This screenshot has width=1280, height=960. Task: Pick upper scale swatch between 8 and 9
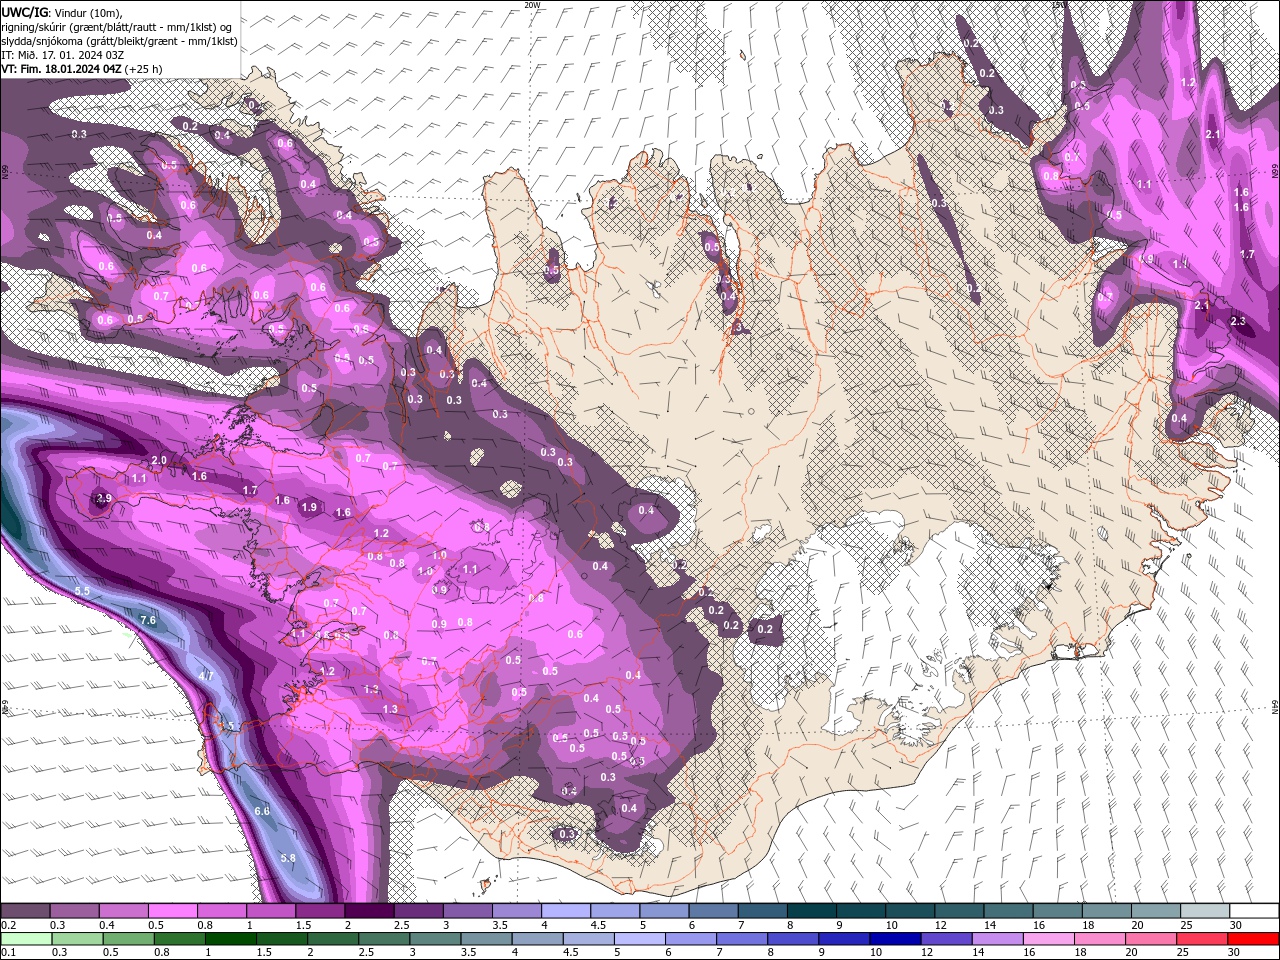pos(812,911)
